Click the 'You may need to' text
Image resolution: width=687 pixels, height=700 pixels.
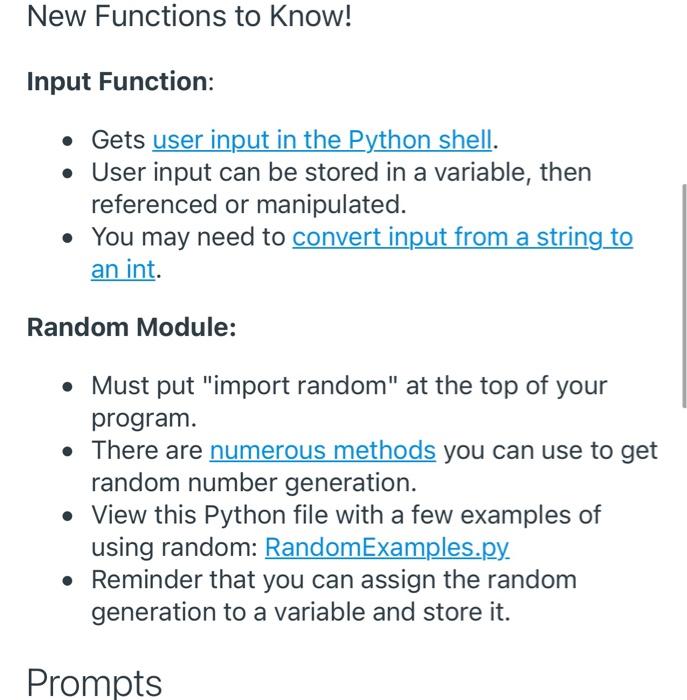188,237
